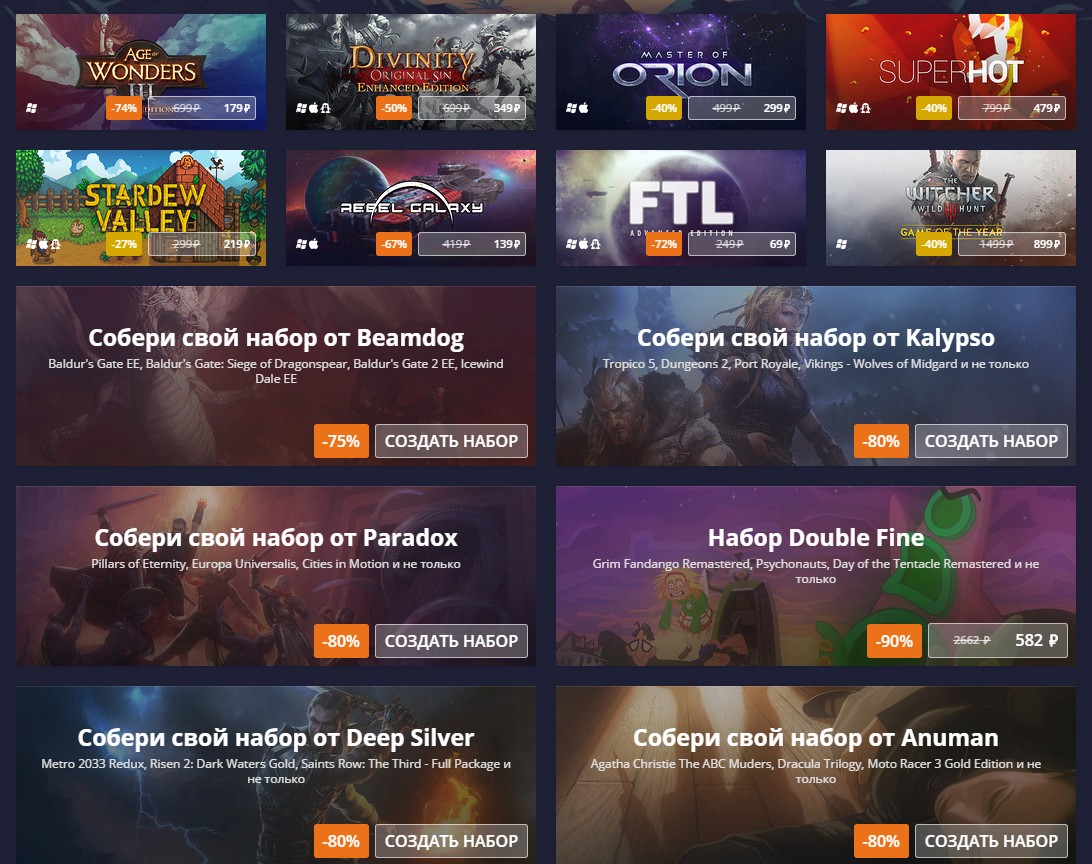Open the Rebel Galaxy game thumbnail
This screenshot has width=1092, height=864.
411,207
